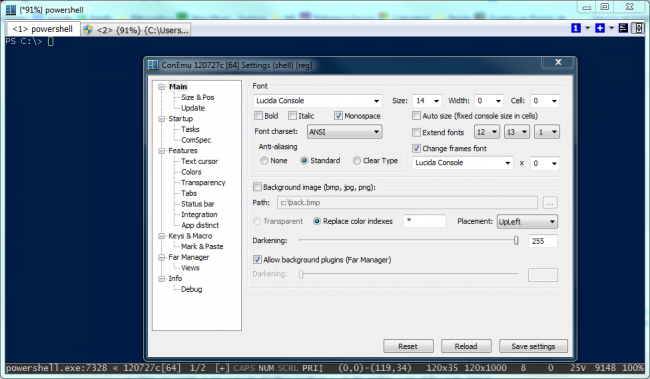Switch to the powershell tab
The width and height of the screenshot is (650, 379).
coord(43,29)
